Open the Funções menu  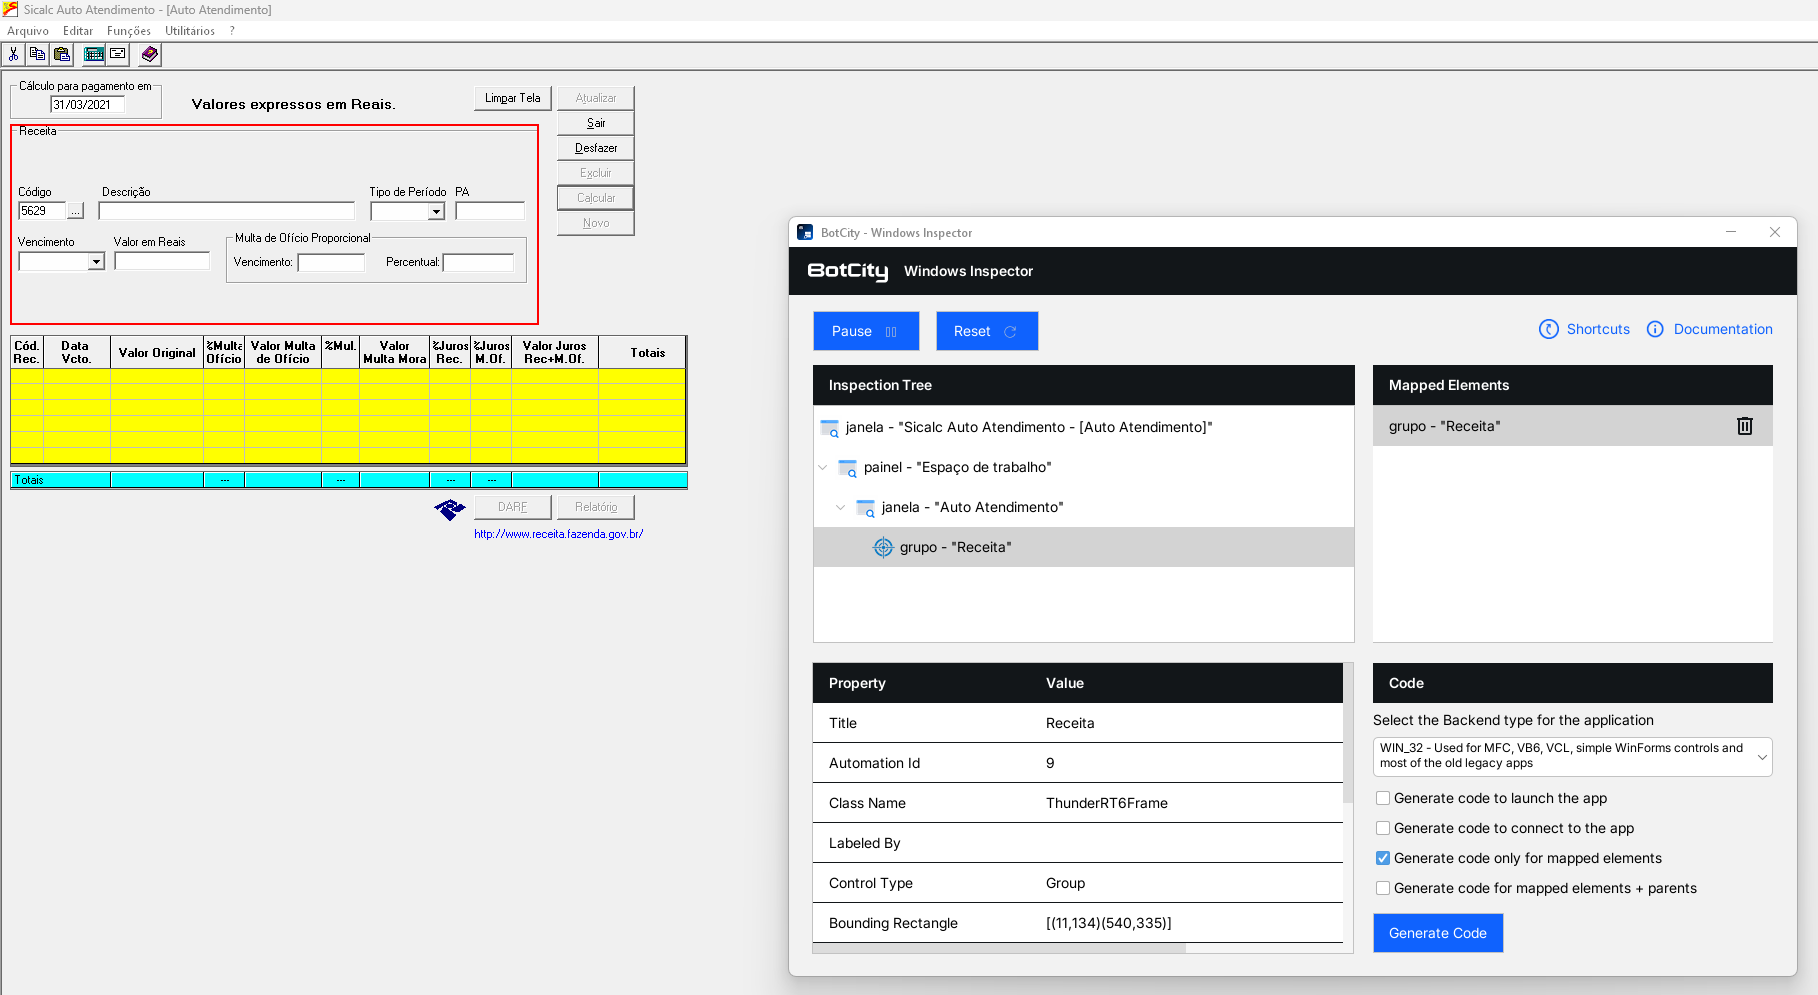point(128,31)
